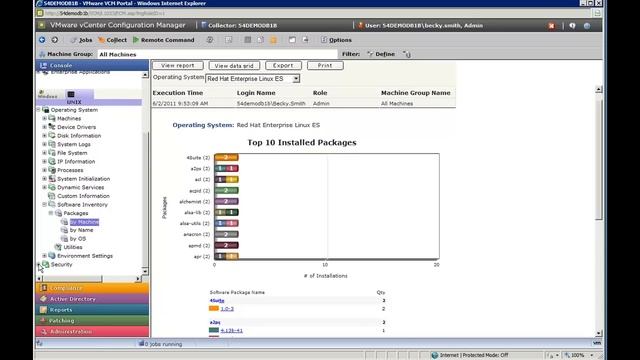This screenshot has height=360, width=640.
Task: Expand the IP Information node
Action: click(x=44, y=161)
